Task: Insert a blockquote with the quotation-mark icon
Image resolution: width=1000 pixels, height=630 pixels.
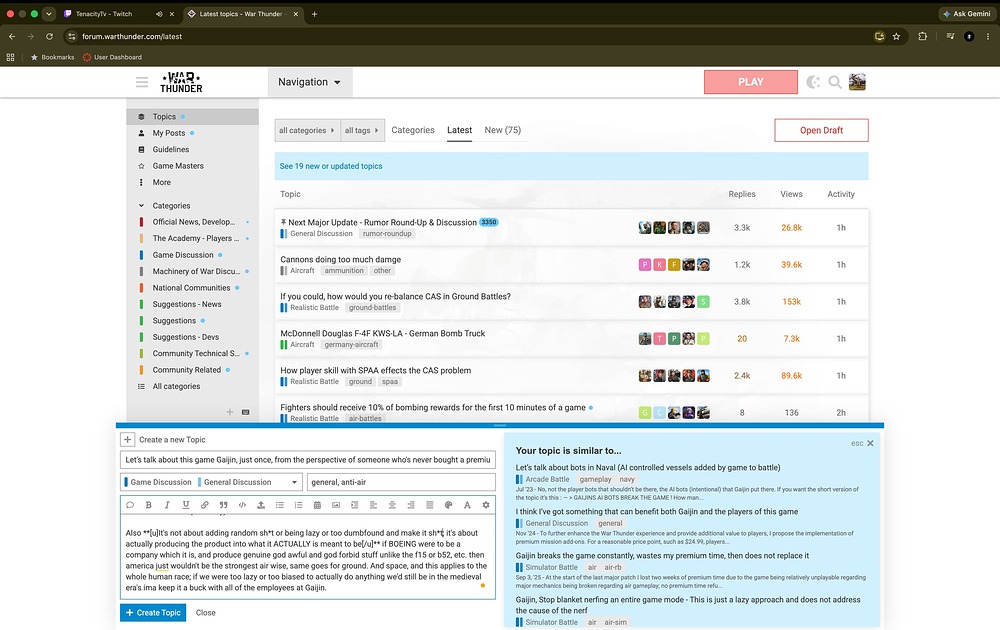Action: tap(223, 504)
